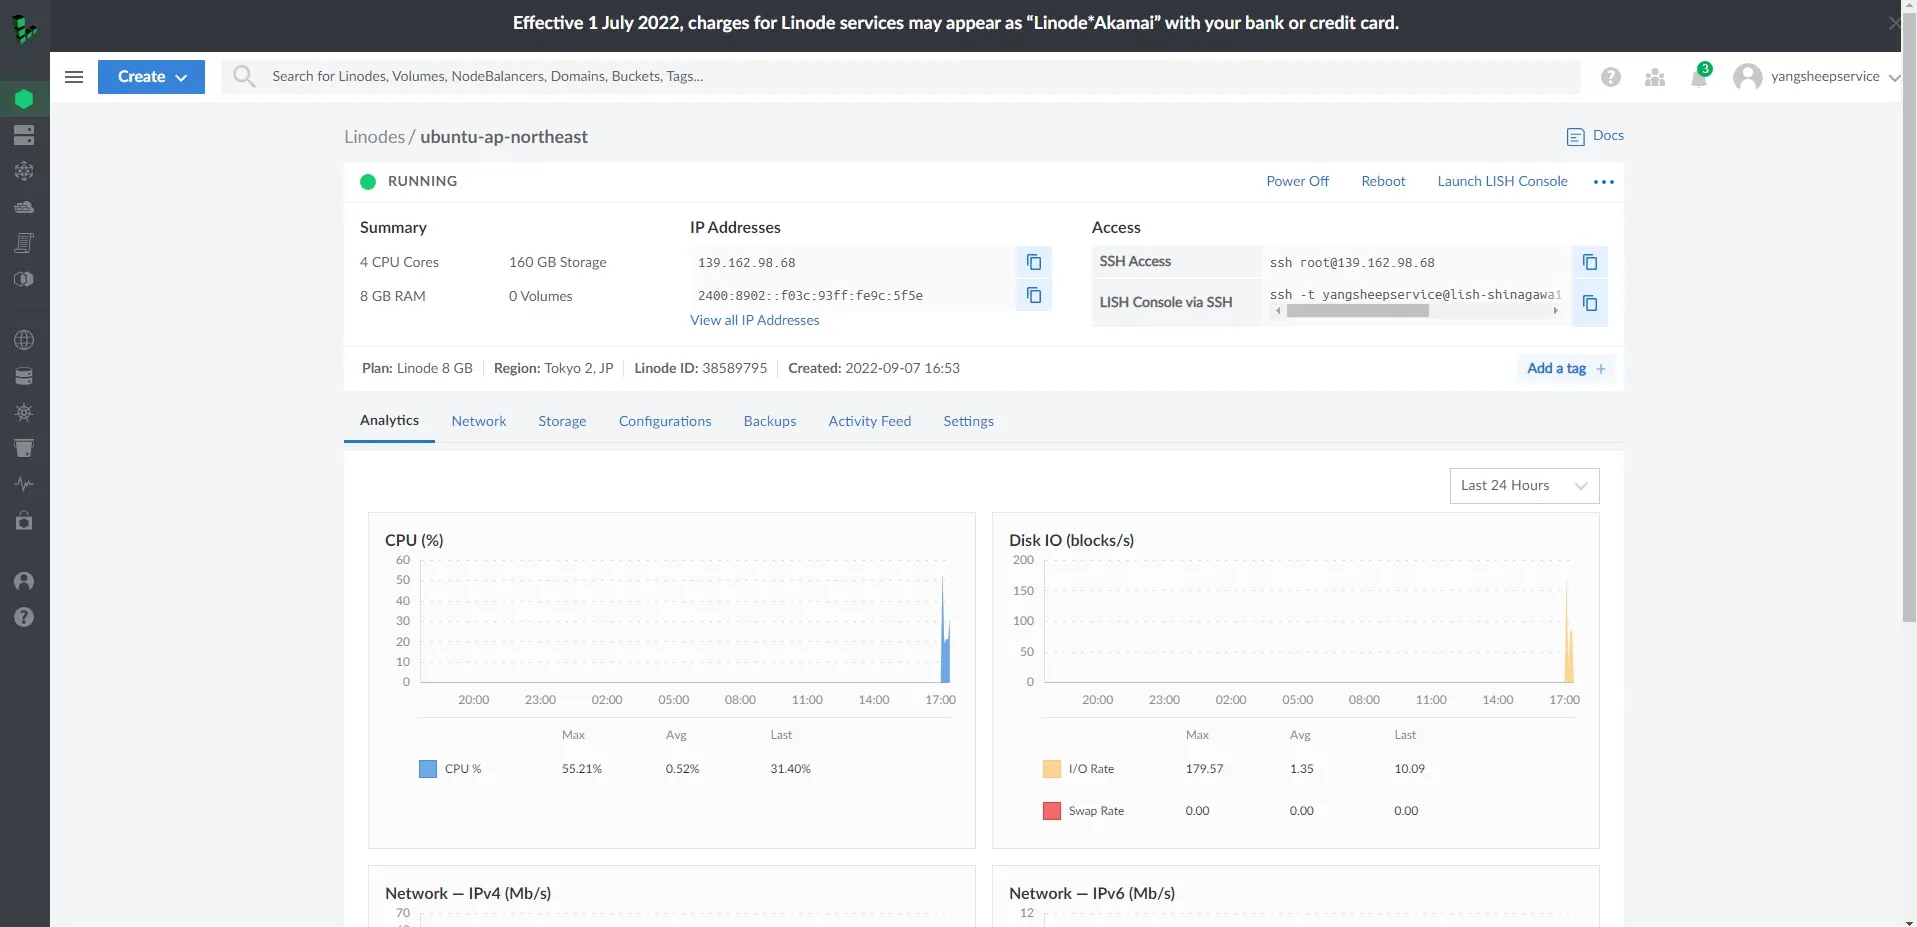
Task: Click Add a tag
Action: click(1566, 369)
